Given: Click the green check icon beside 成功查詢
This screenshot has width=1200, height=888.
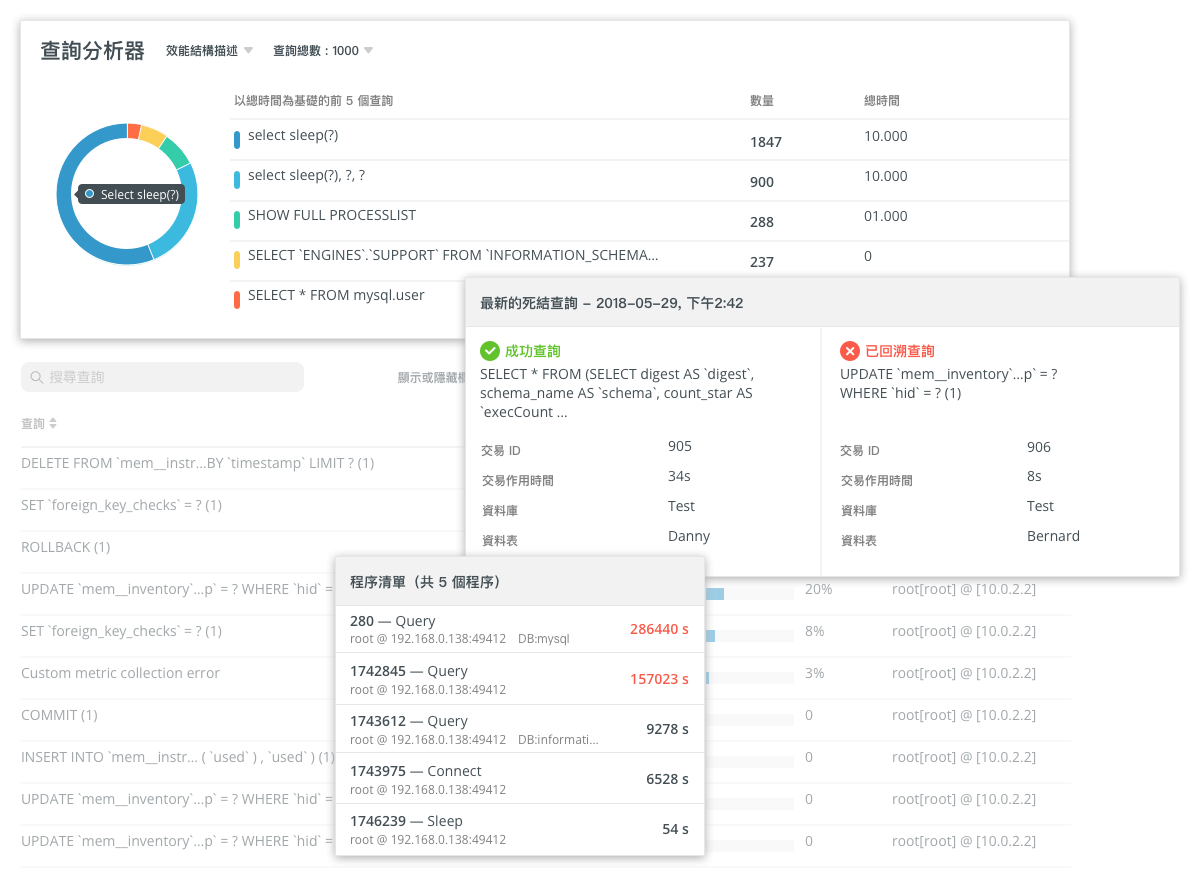Looking at the screenshot, I should tap(489, 351).
